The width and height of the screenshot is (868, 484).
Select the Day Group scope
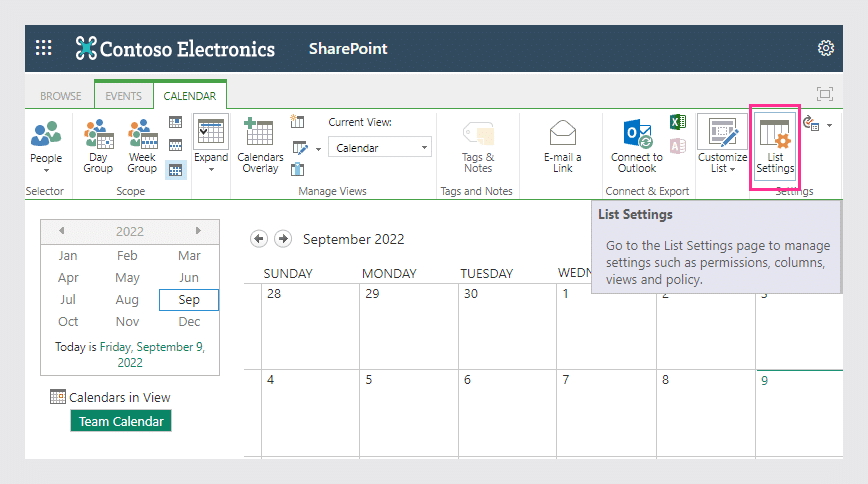pos(98,147)
